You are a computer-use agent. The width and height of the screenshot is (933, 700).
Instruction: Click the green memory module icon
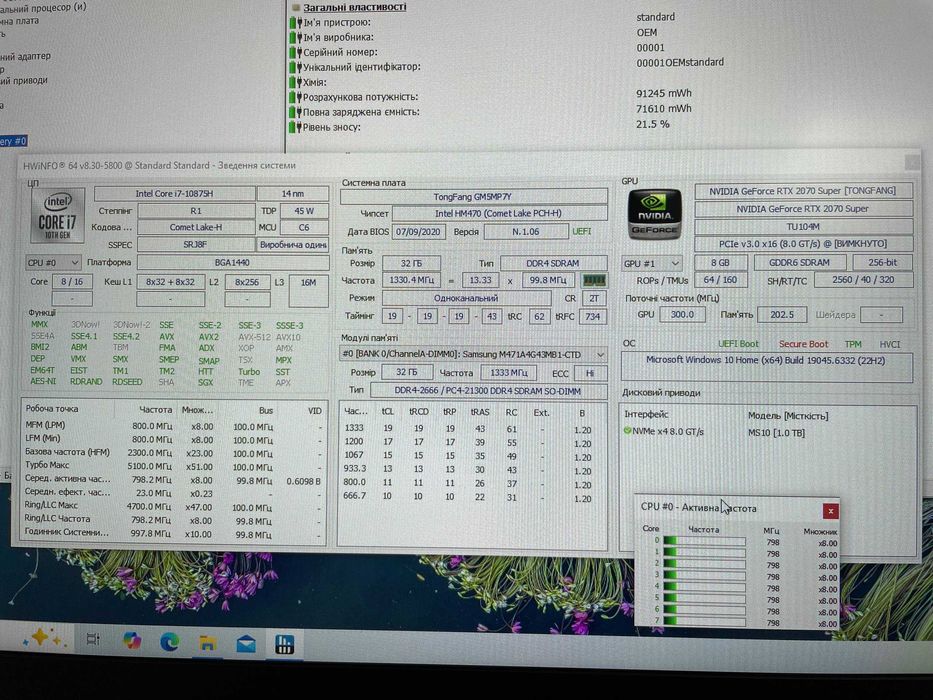click(594, 280)
